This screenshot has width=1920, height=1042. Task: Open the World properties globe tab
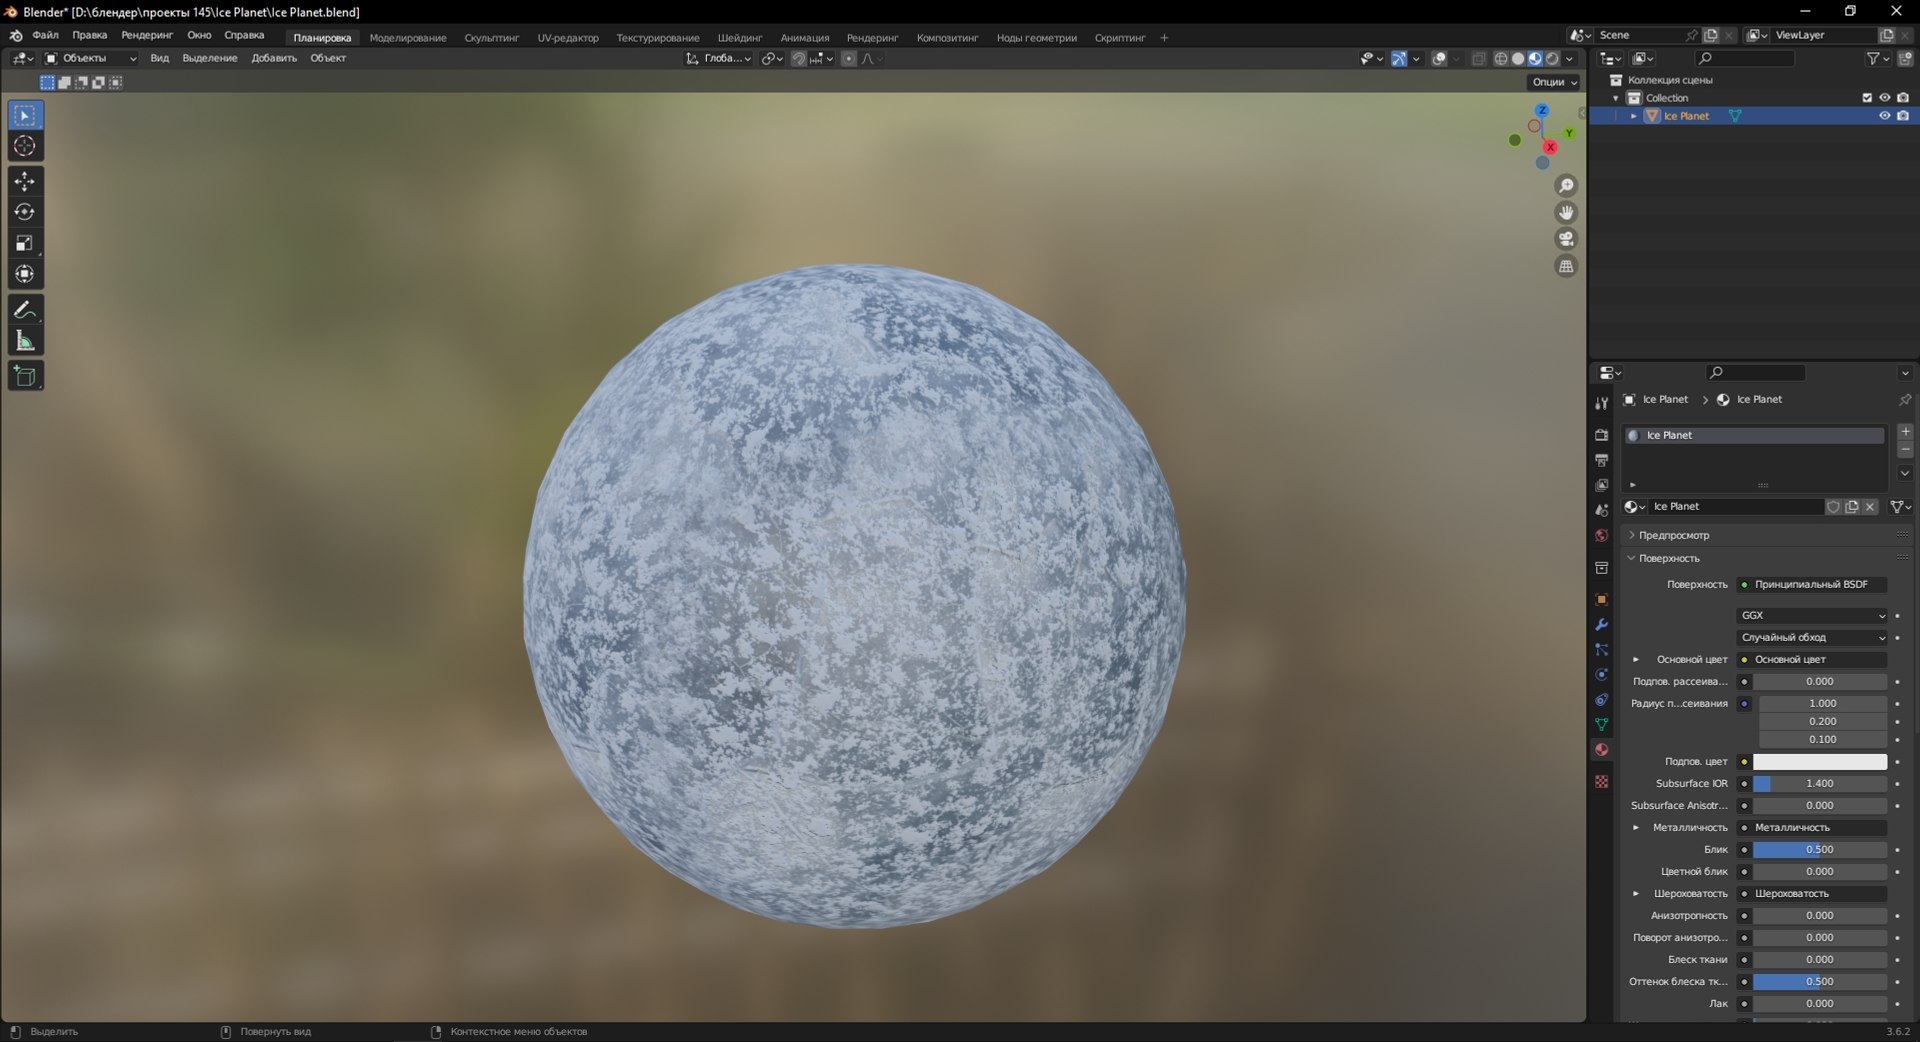pos(1601,536)
